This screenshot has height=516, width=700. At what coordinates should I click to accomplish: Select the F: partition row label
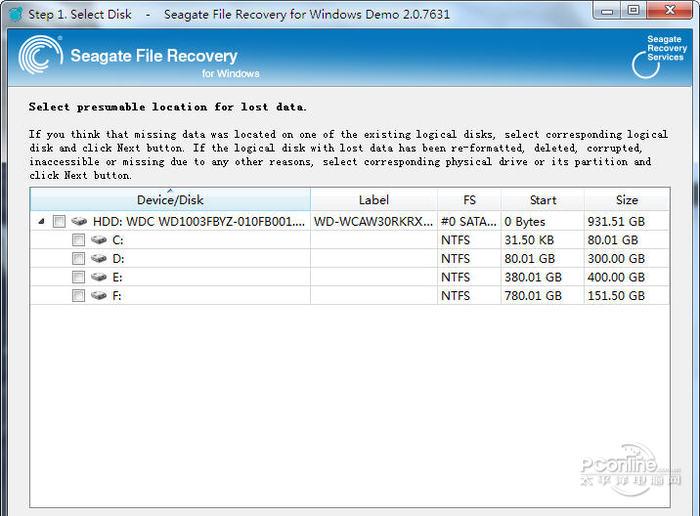click(117, 296)
